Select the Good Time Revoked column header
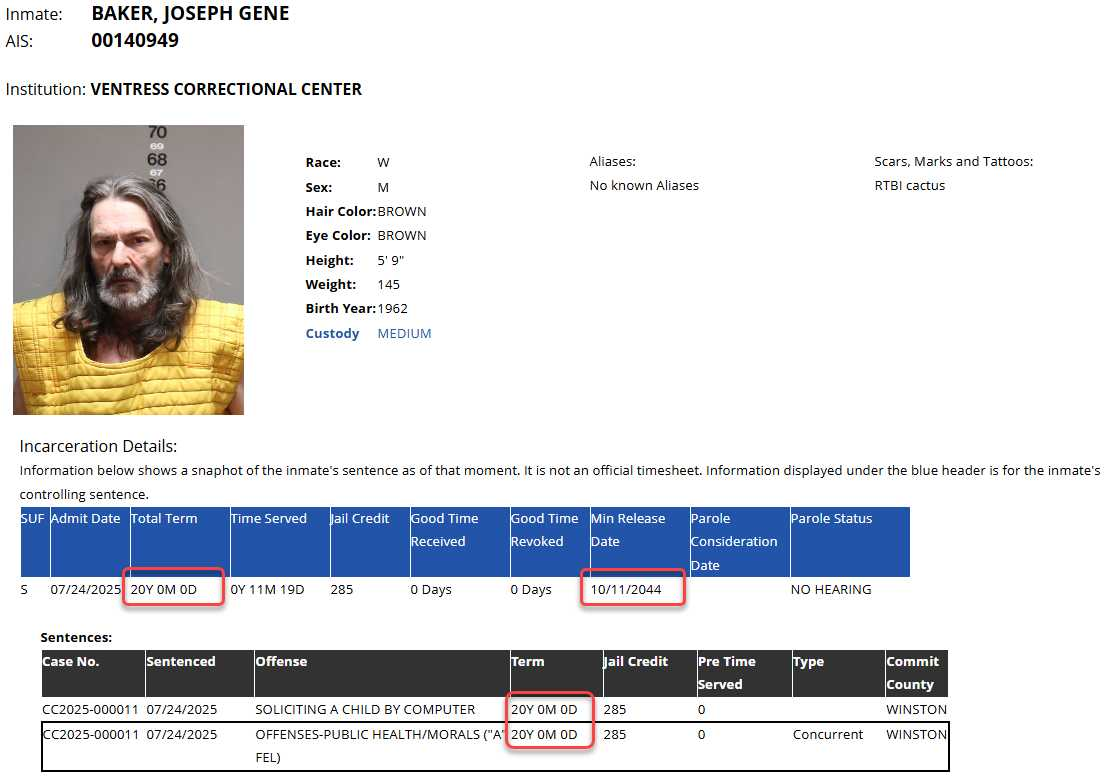The height and width of the screenshot is (781, 1113). 544,530
